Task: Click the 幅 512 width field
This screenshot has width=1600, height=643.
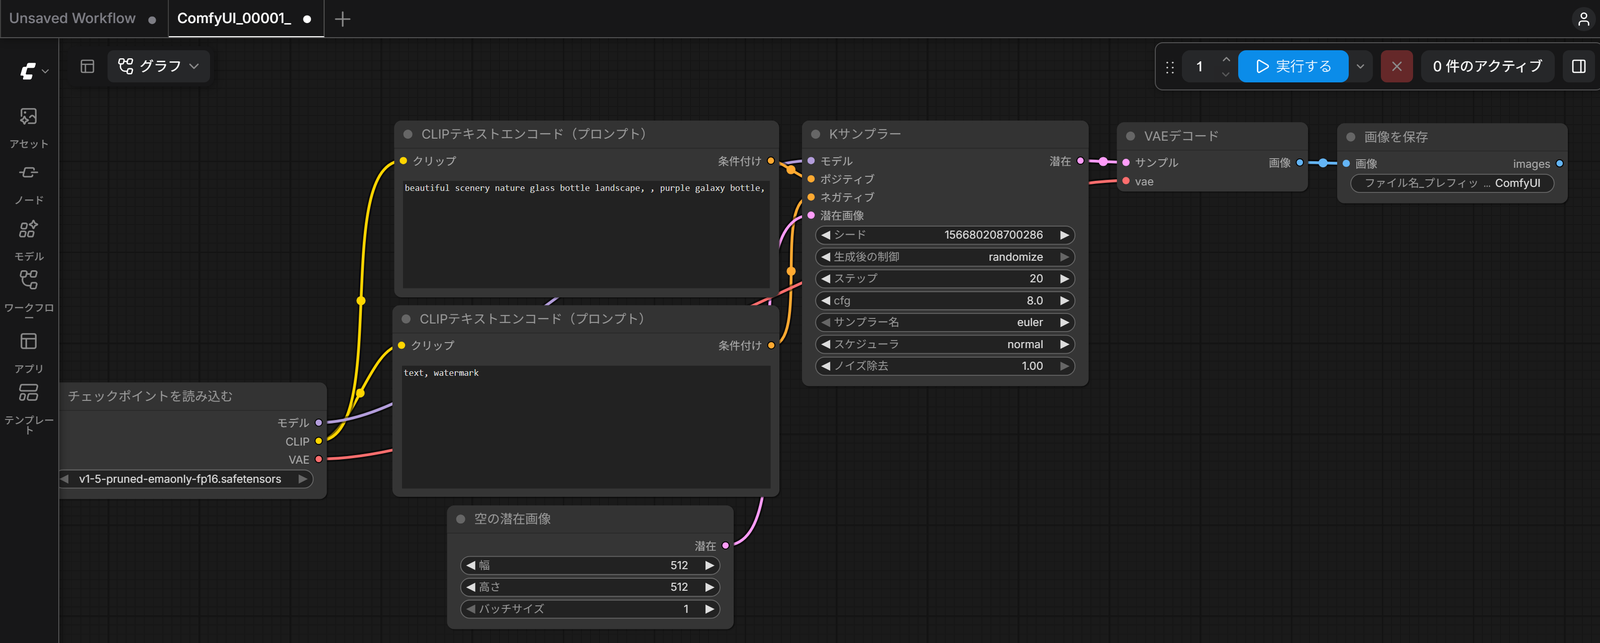Action: [x=590, y=565]
